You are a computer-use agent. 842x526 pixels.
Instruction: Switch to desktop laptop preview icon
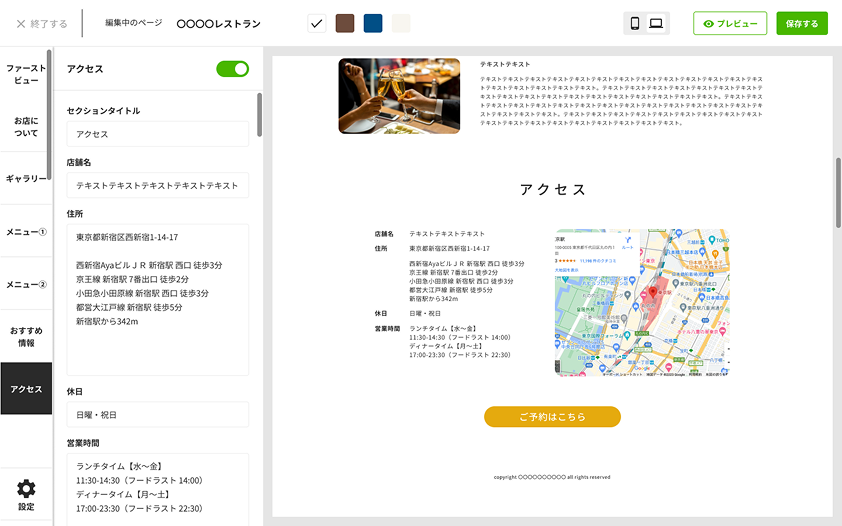click(x=656, y=24)
